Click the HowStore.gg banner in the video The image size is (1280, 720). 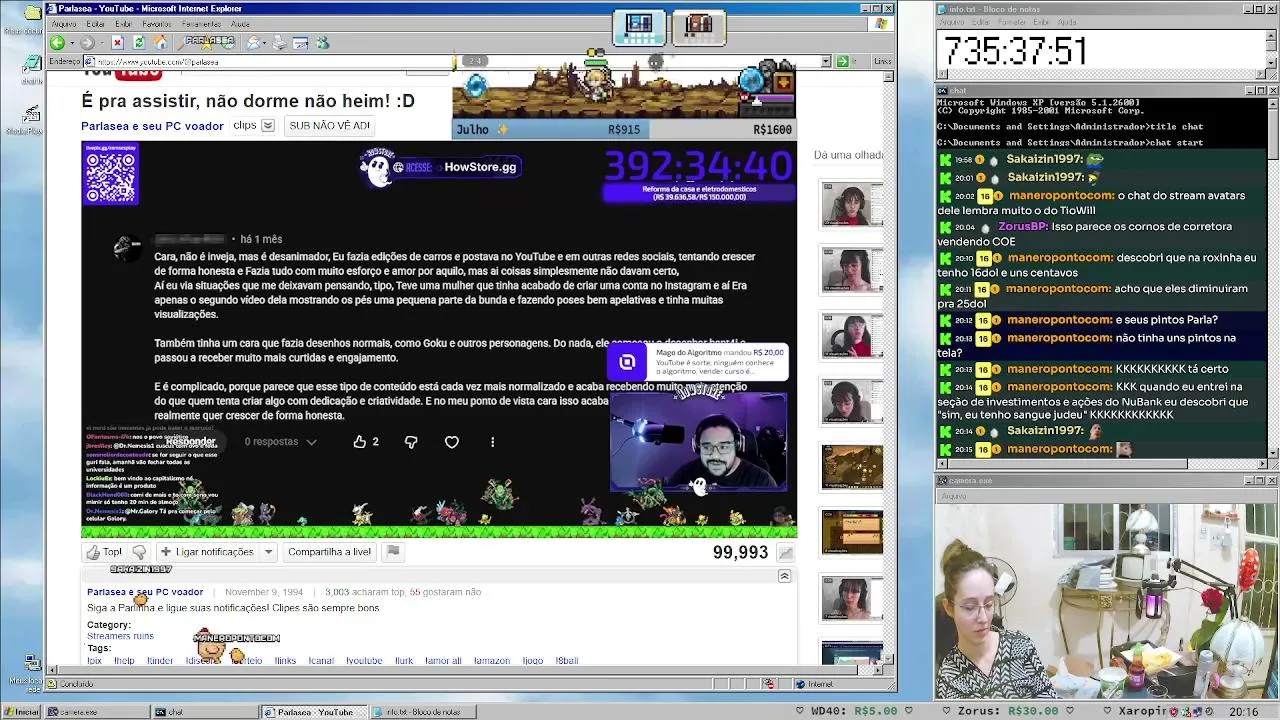[442, 167]
